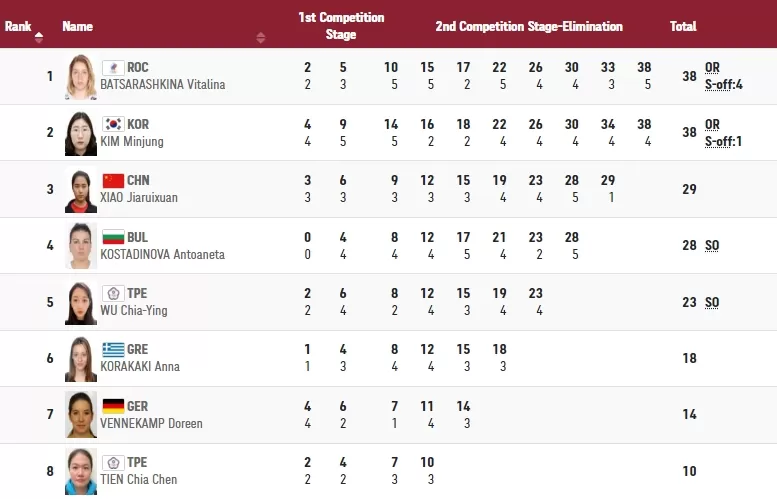Click the ROC flag icon
Screen dimensions: 777x499
point(113,68)
